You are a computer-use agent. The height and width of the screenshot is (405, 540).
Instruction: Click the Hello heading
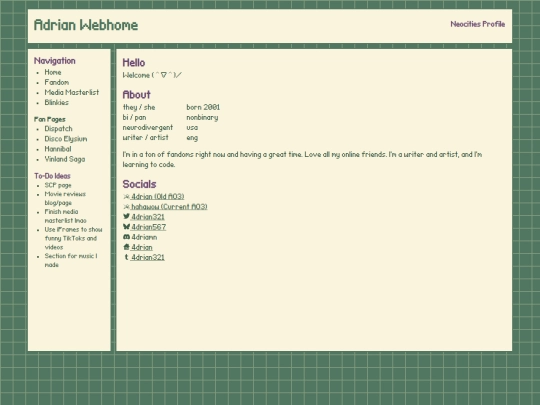pyautogui.click(x=134, y=63)
